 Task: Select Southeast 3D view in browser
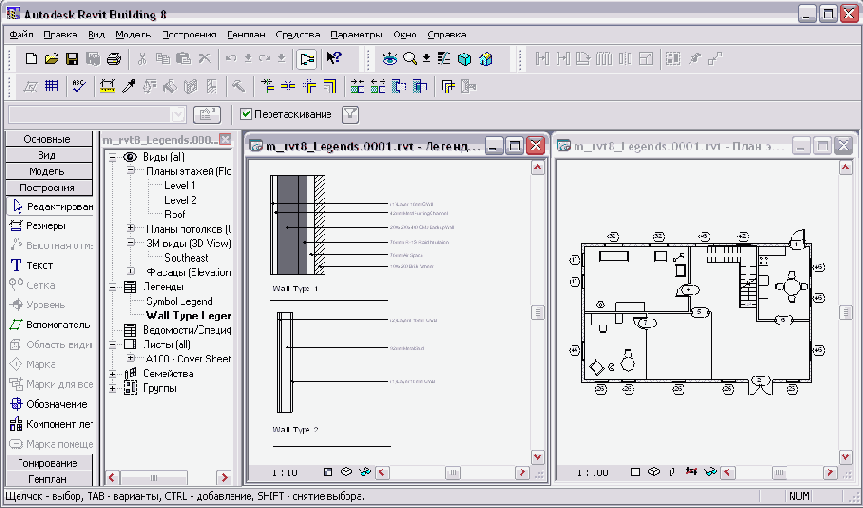[186, 258]
